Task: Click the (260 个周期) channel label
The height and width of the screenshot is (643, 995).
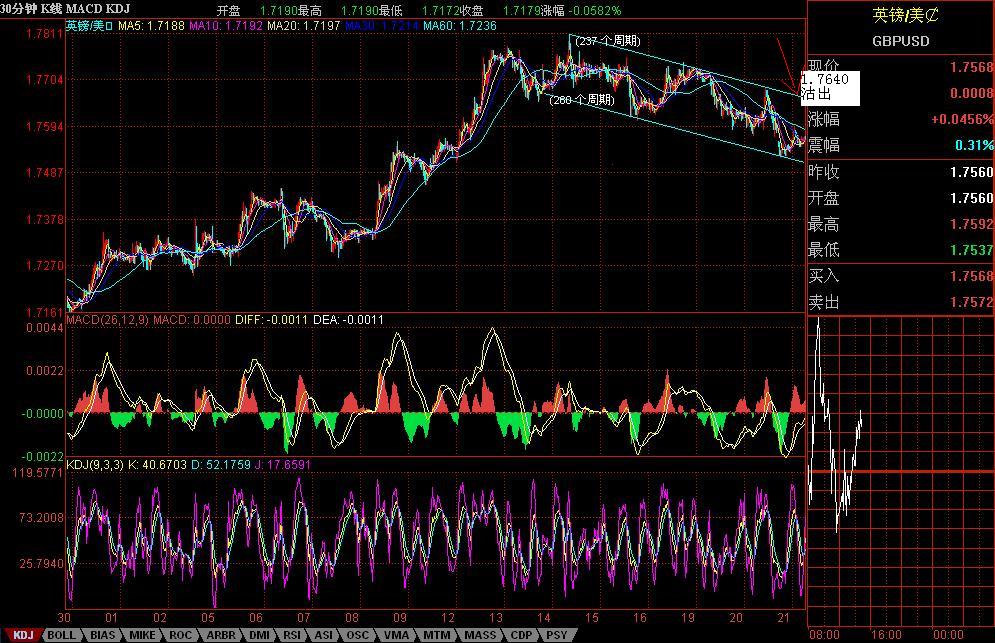Action: click(581, 100)
